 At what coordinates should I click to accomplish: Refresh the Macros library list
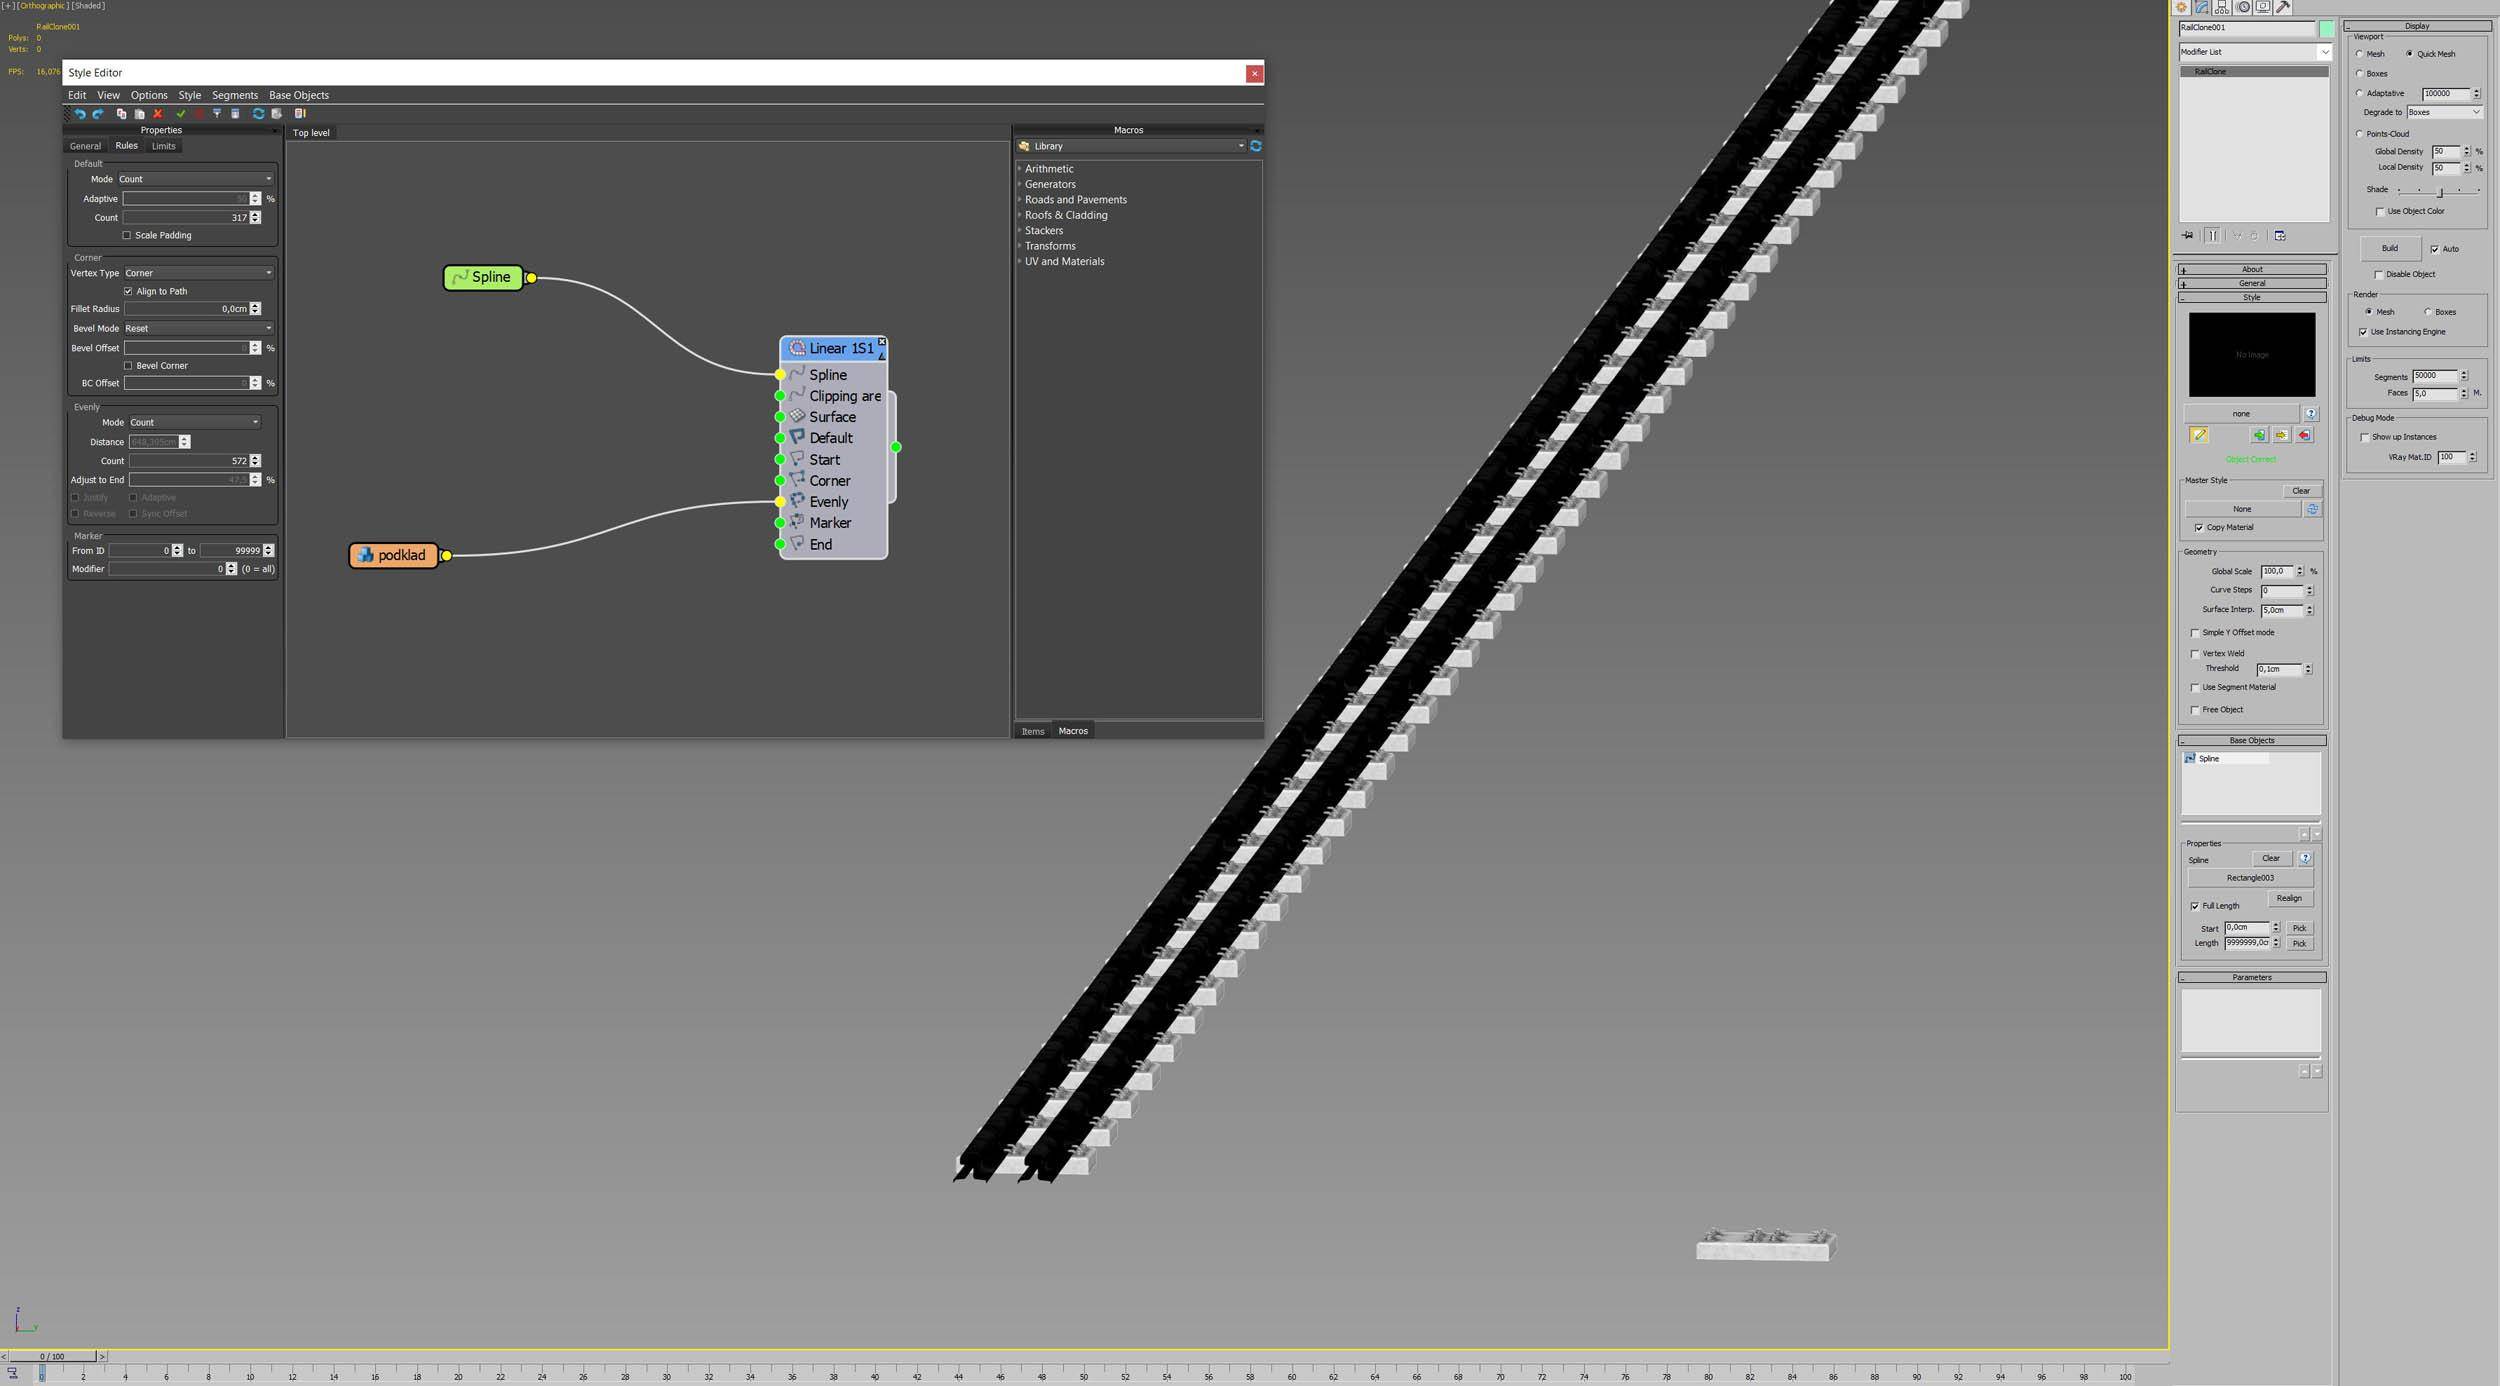tap(1256, 146)
